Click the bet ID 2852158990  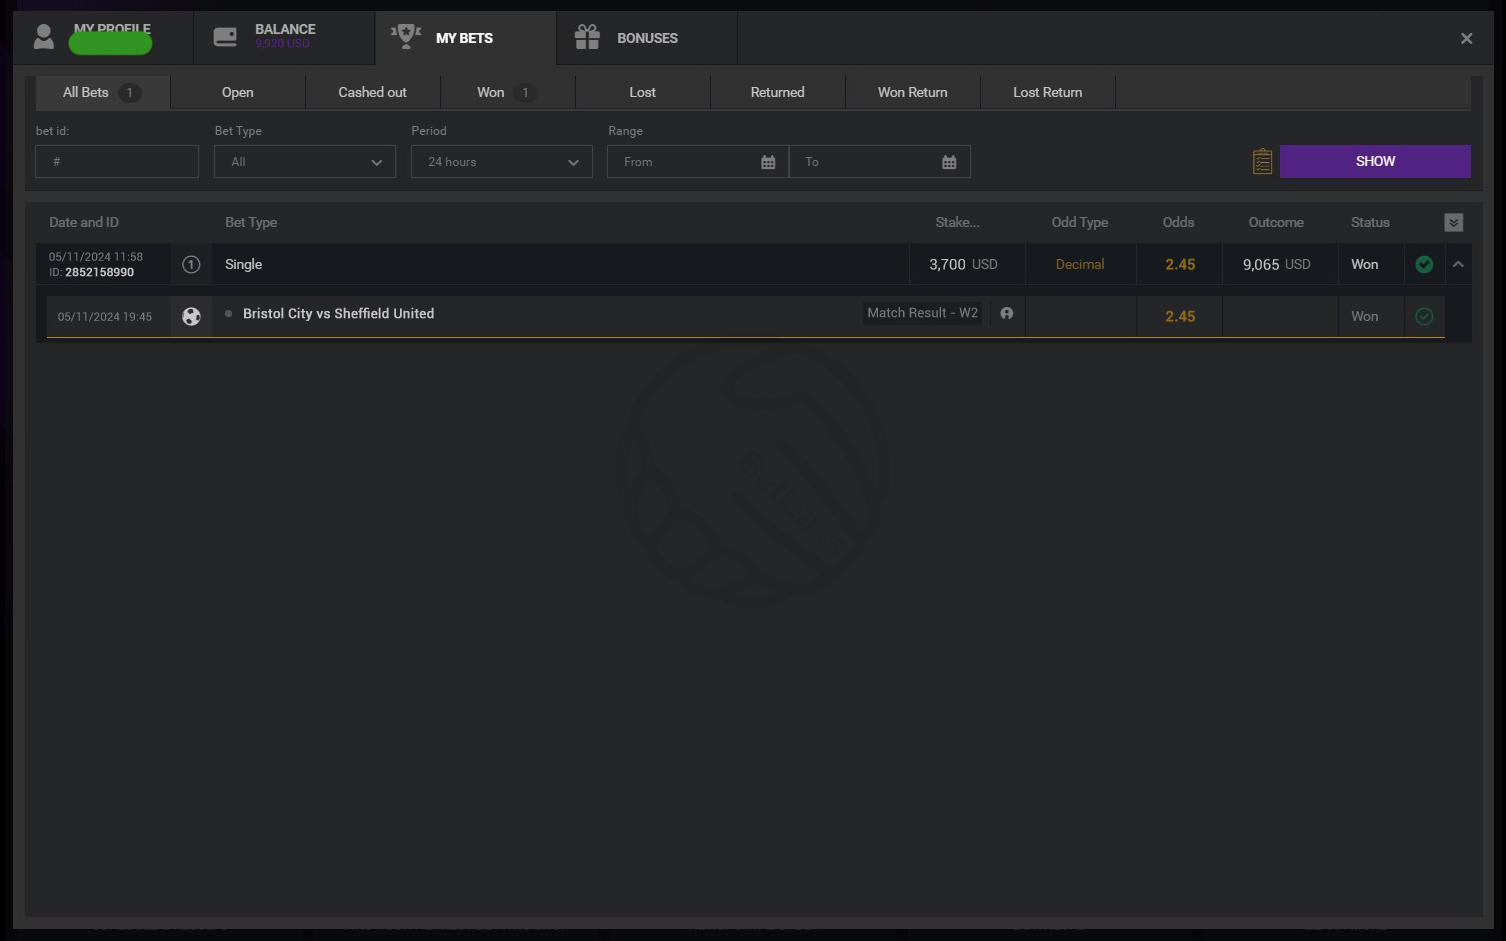click(x=99, y=272)
